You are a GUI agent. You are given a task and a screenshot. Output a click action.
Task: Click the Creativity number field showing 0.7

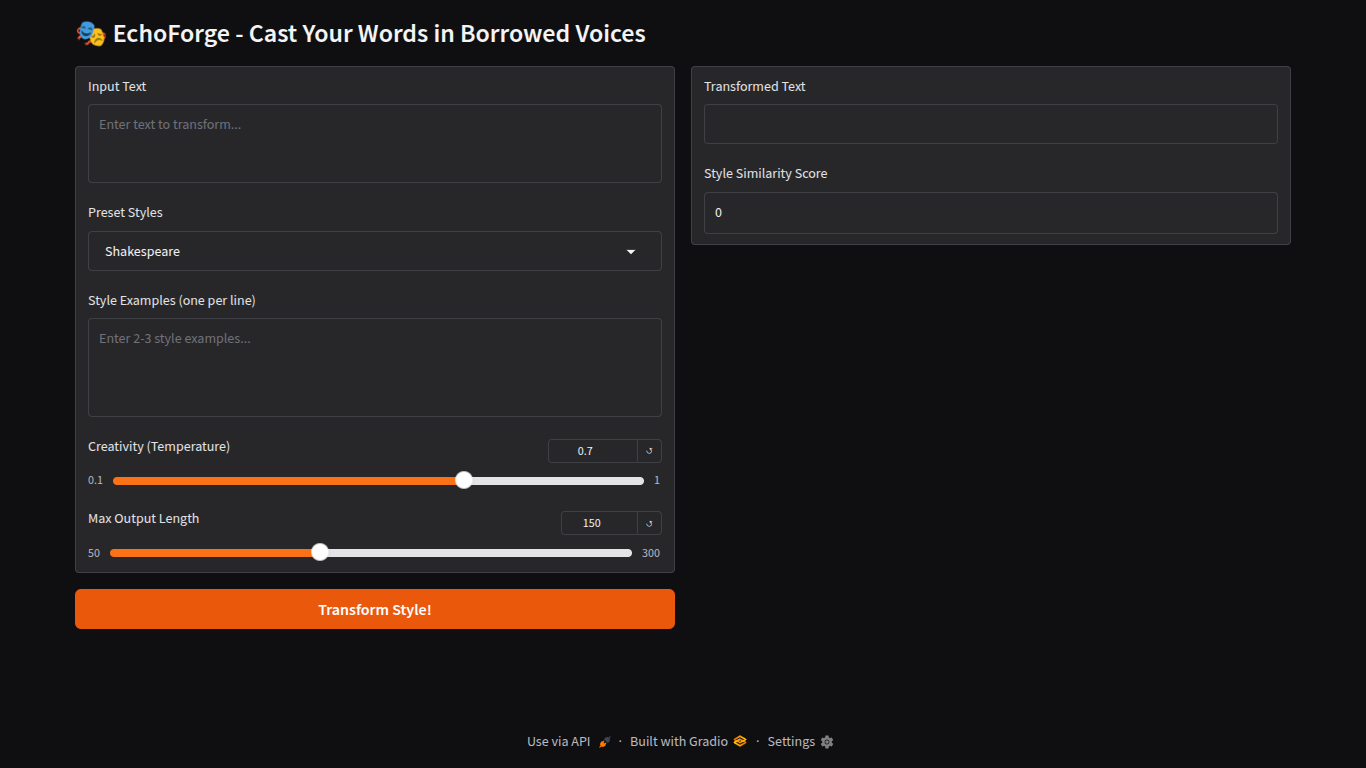pyautogui.click(x=592, y=451)
